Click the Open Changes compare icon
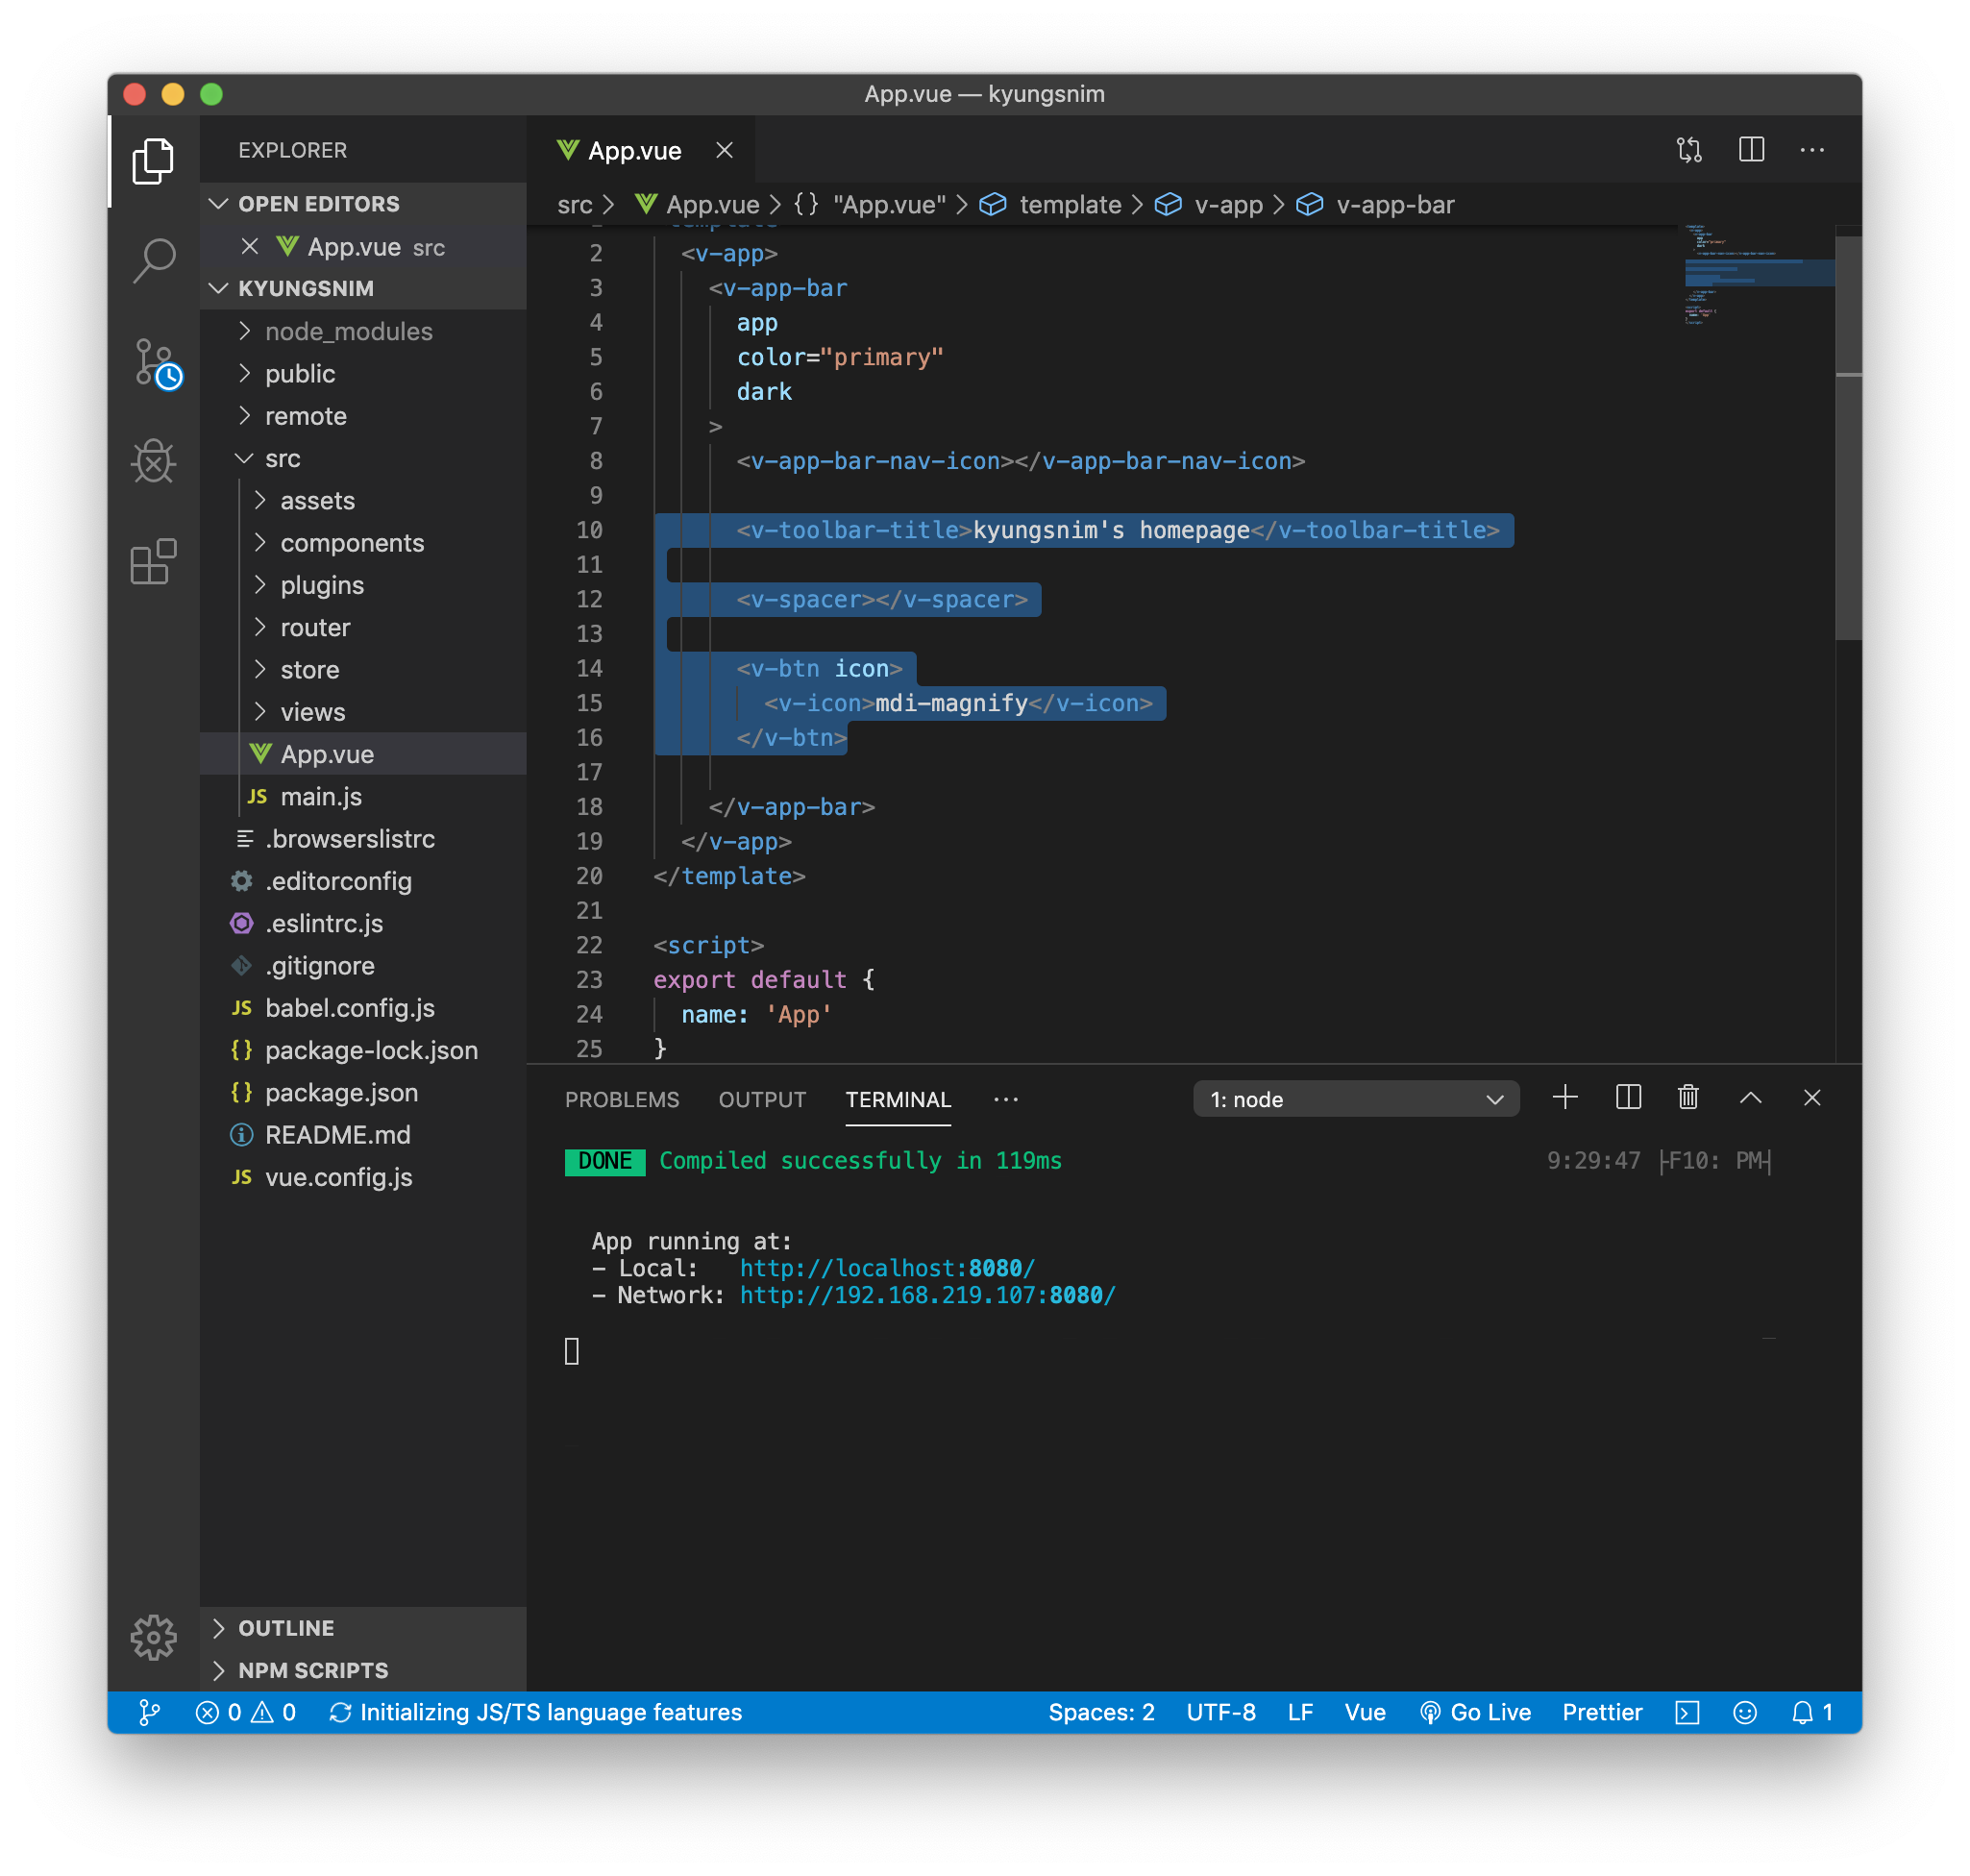 click(x=1689, y=150)
